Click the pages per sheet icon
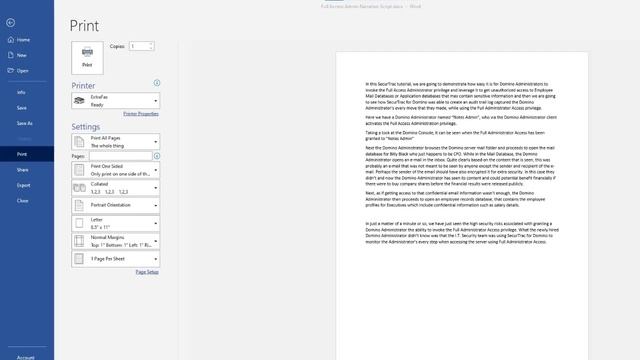640x360 pixels. (79, 259)
